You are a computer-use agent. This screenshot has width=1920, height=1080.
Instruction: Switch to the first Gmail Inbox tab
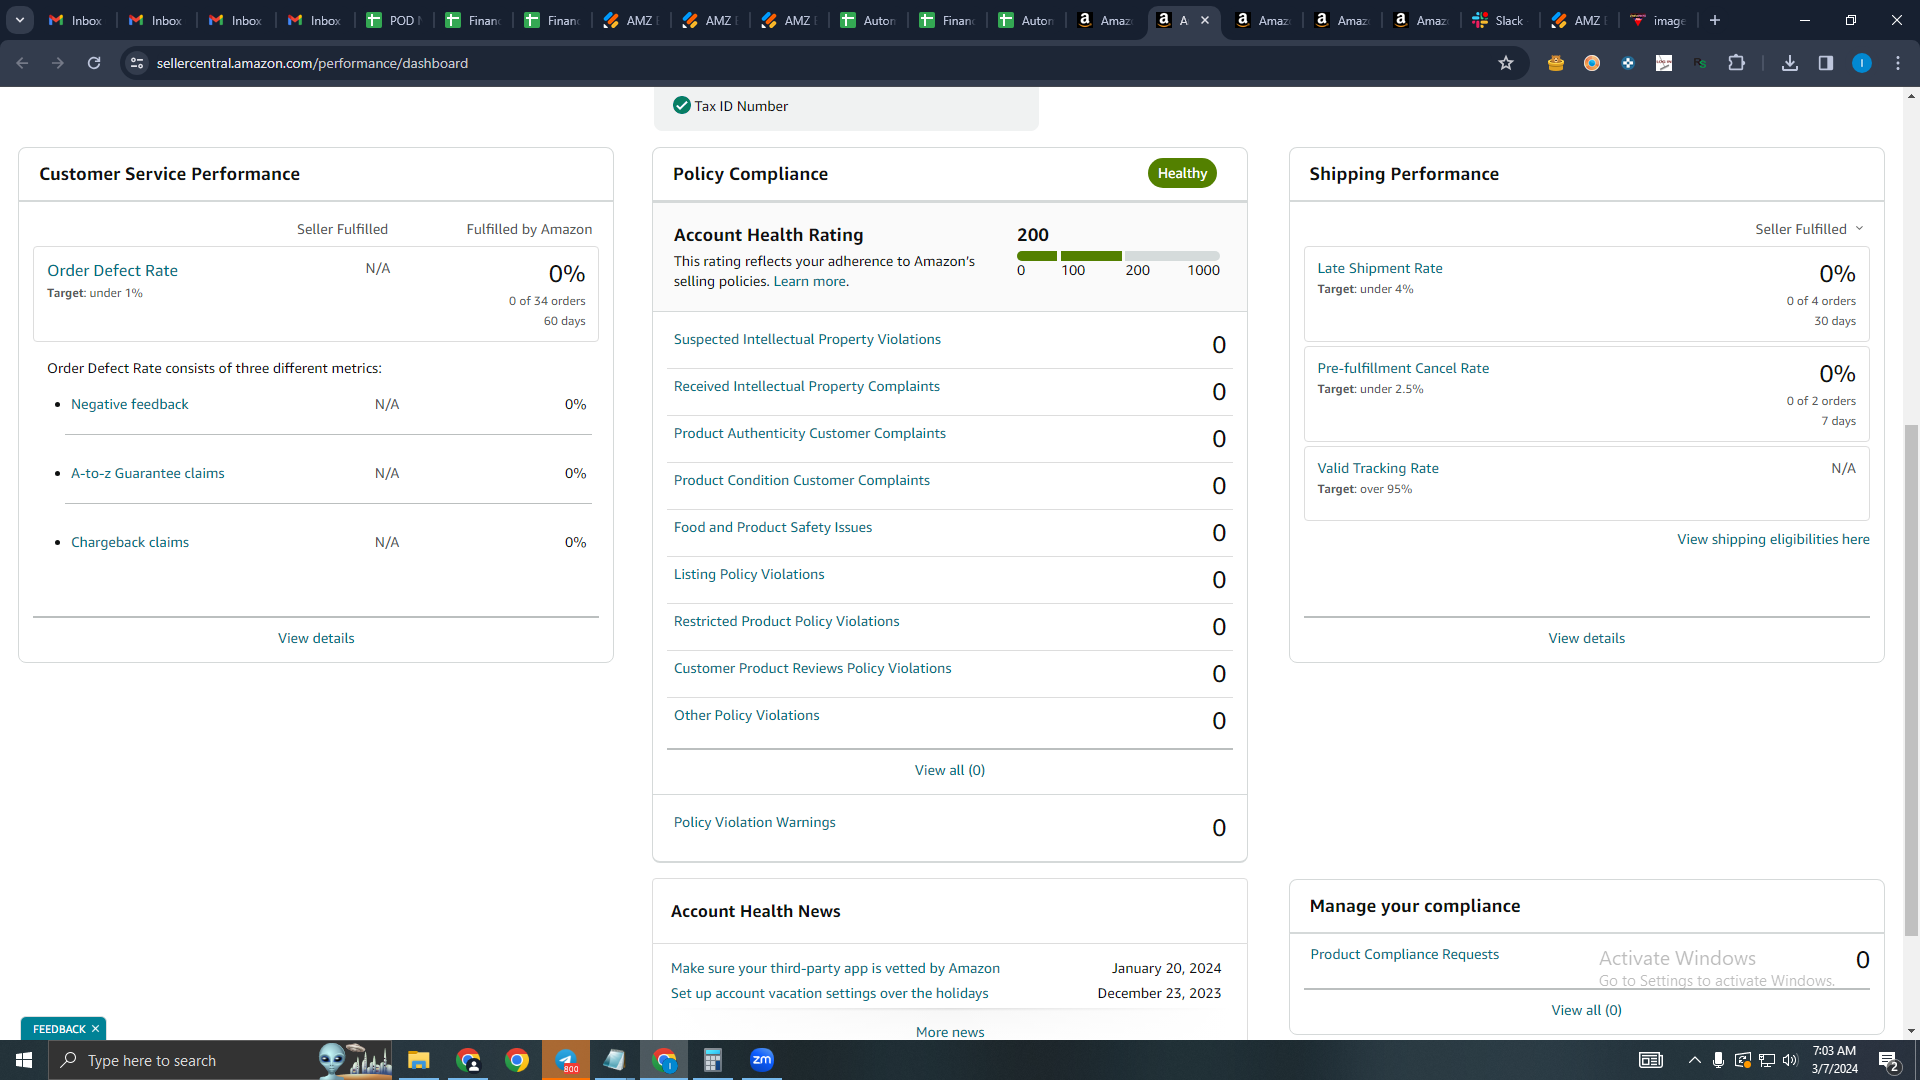click(76, 20)
